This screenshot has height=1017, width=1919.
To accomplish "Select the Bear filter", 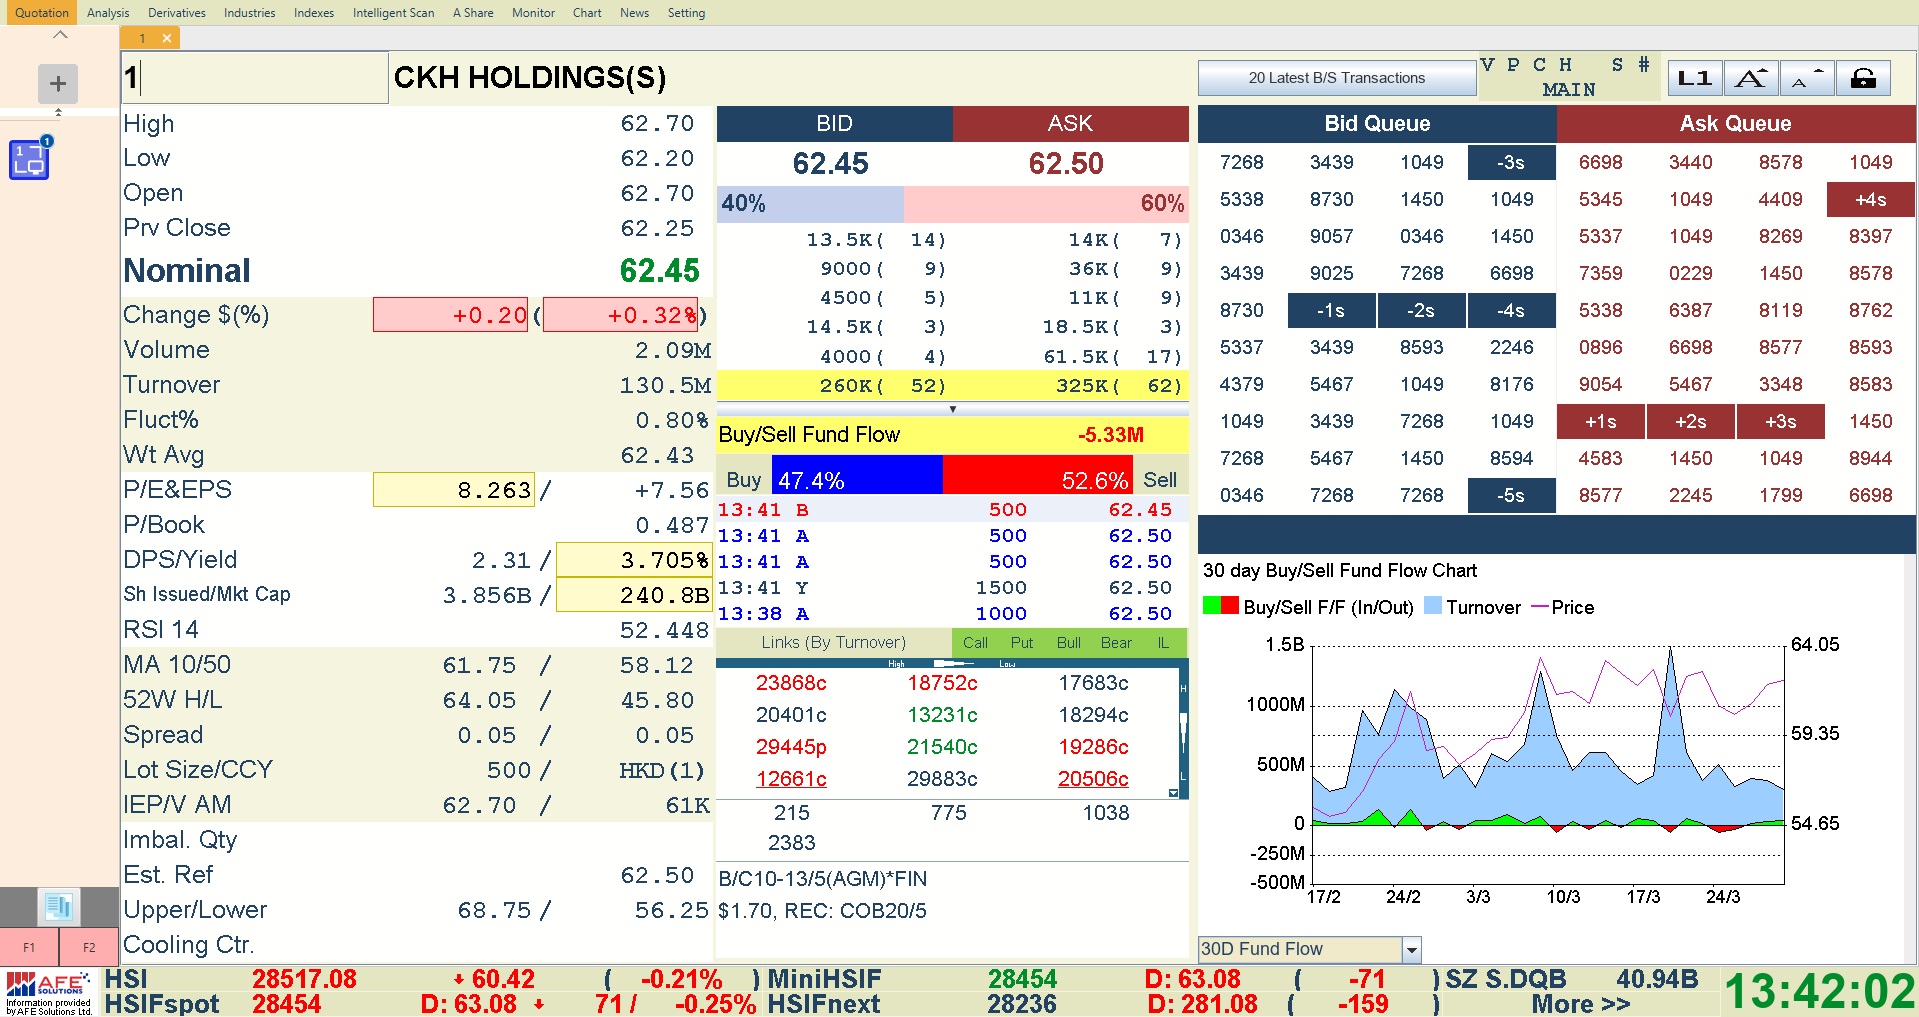I will (x=1116, y=643).
